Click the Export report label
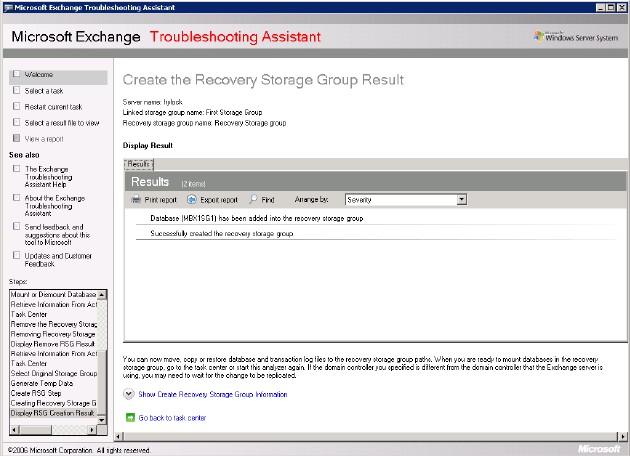 pyautogui.click(x=219, y=200)
